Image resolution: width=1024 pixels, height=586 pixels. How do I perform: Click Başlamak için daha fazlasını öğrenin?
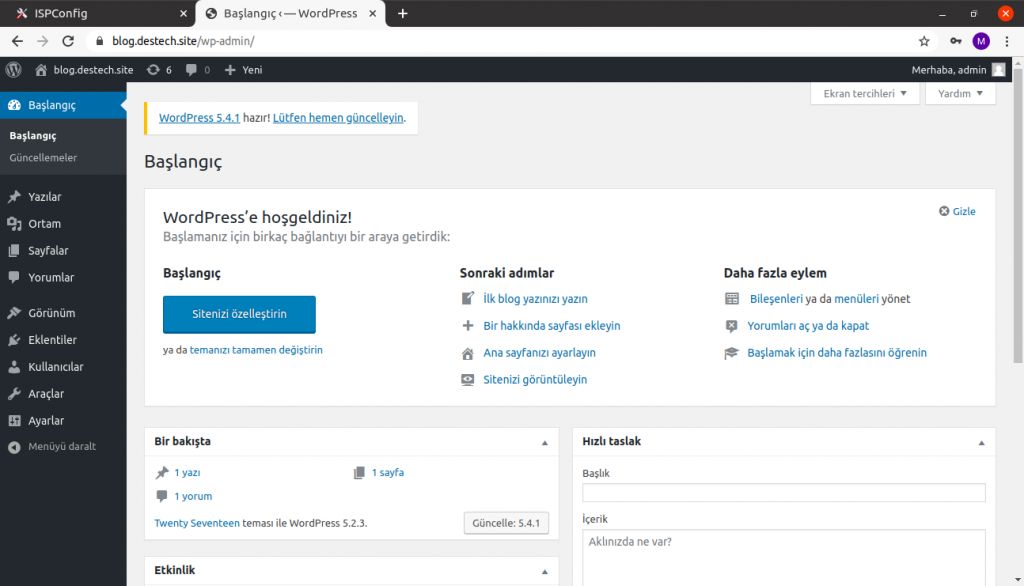click(837, 352)
